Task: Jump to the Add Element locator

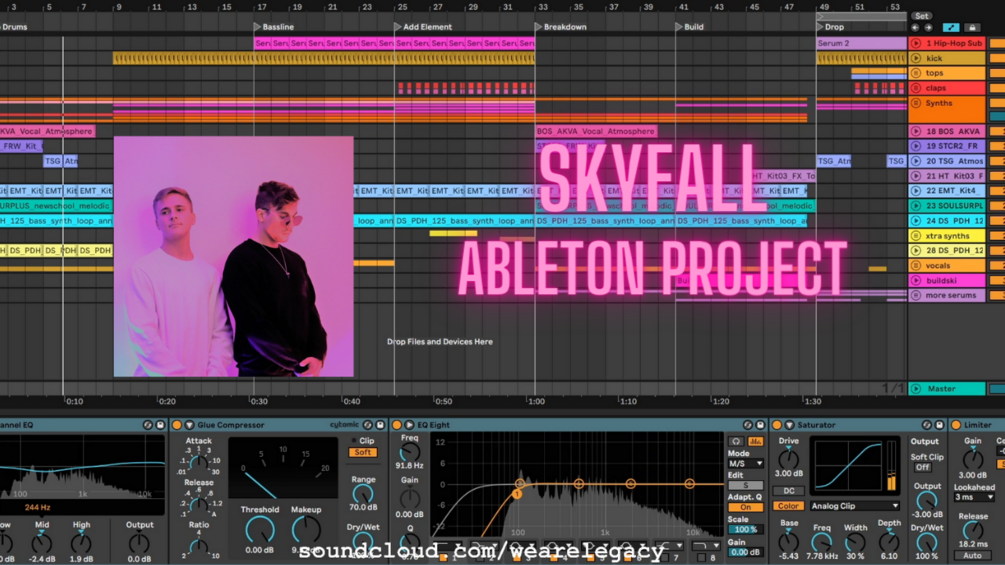Action: (x=397, y=27)
